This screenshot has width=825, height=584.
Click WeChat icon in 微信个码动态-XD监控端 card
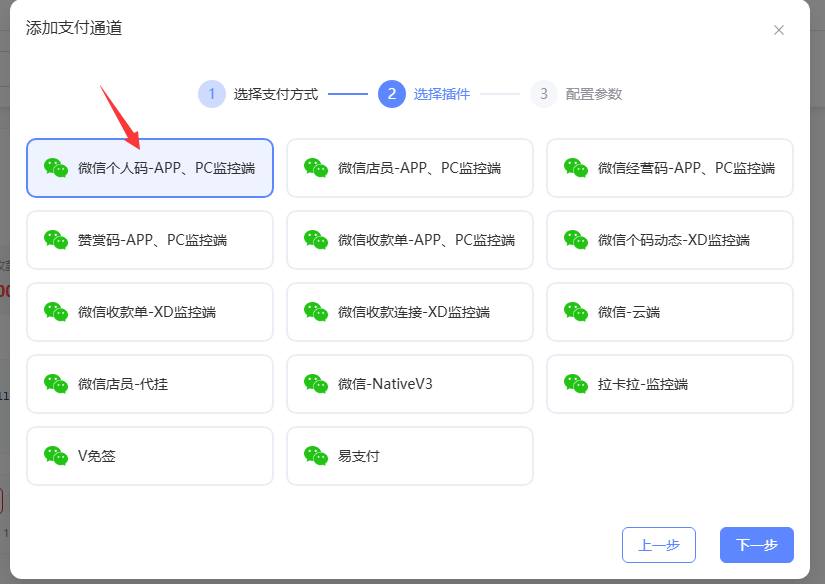tap(576, 240)
